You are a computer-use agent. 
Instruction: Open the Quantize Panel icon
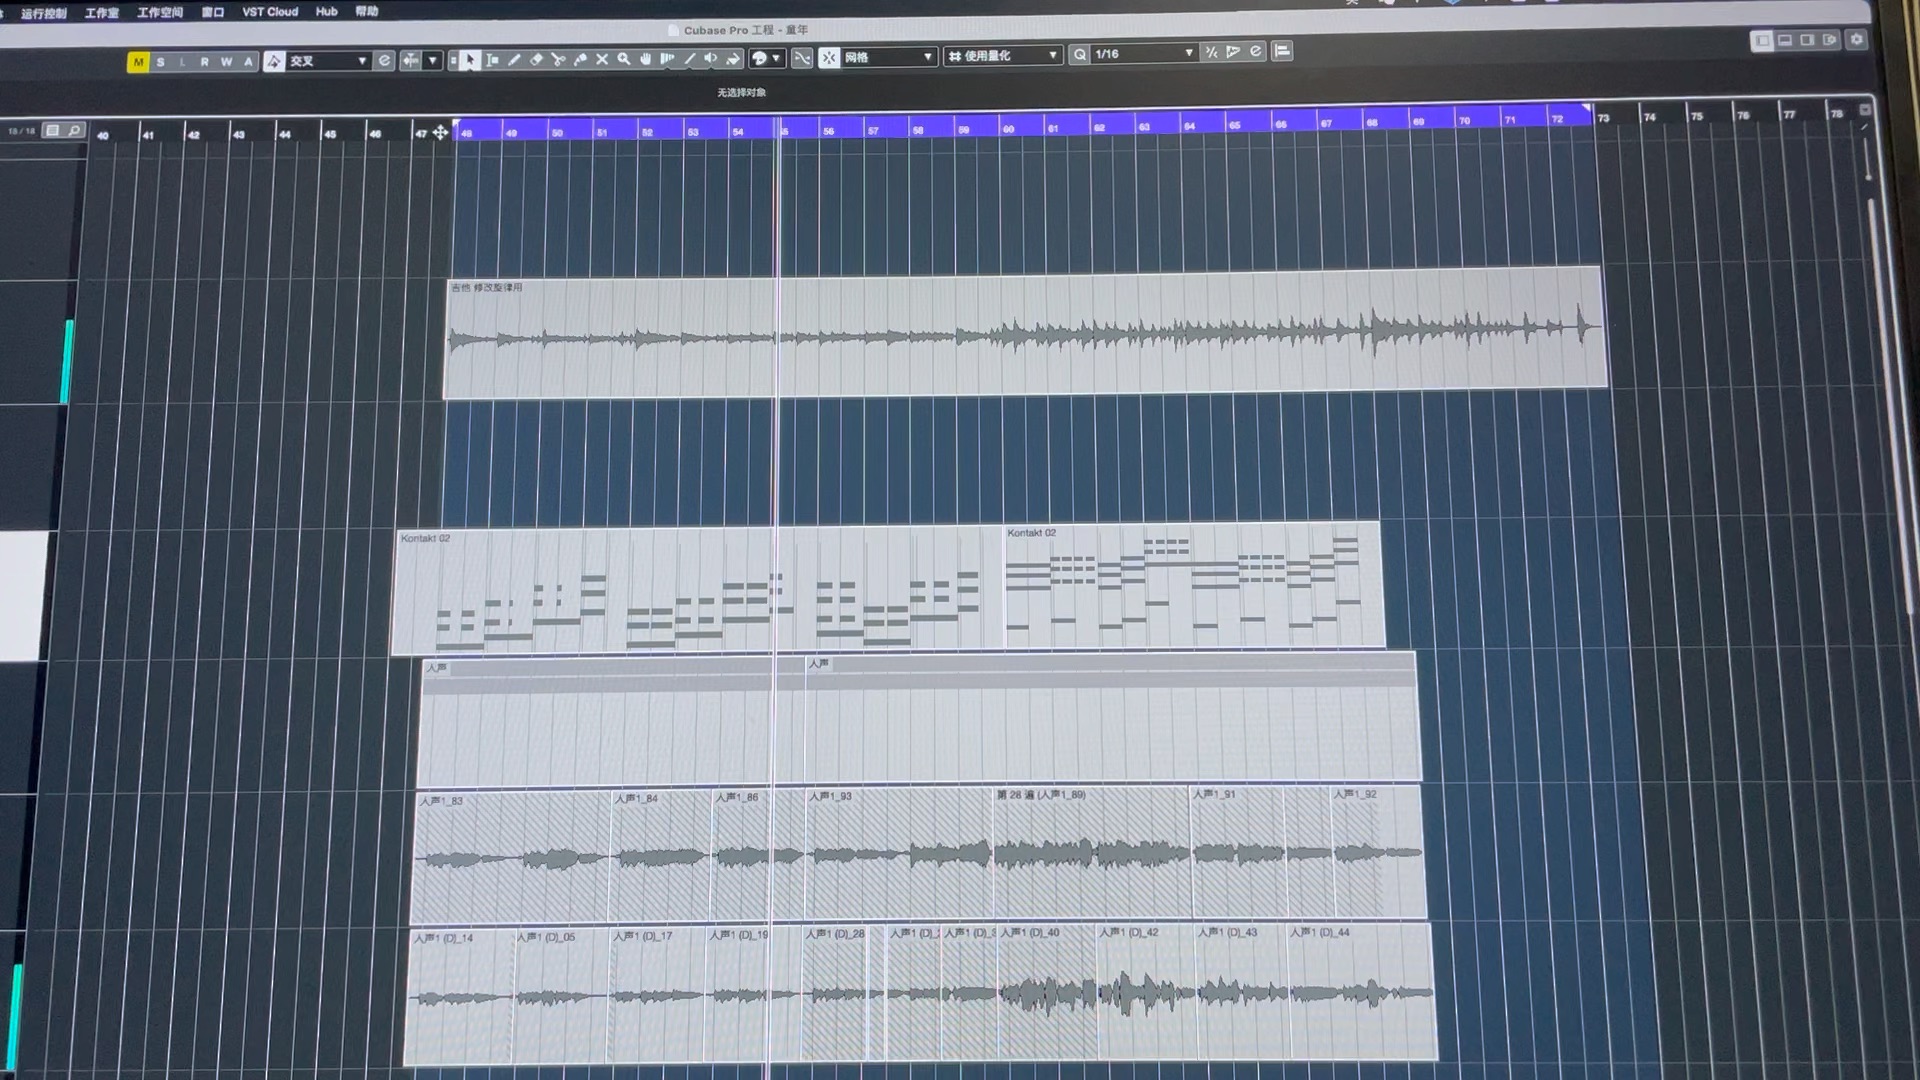1282,51
